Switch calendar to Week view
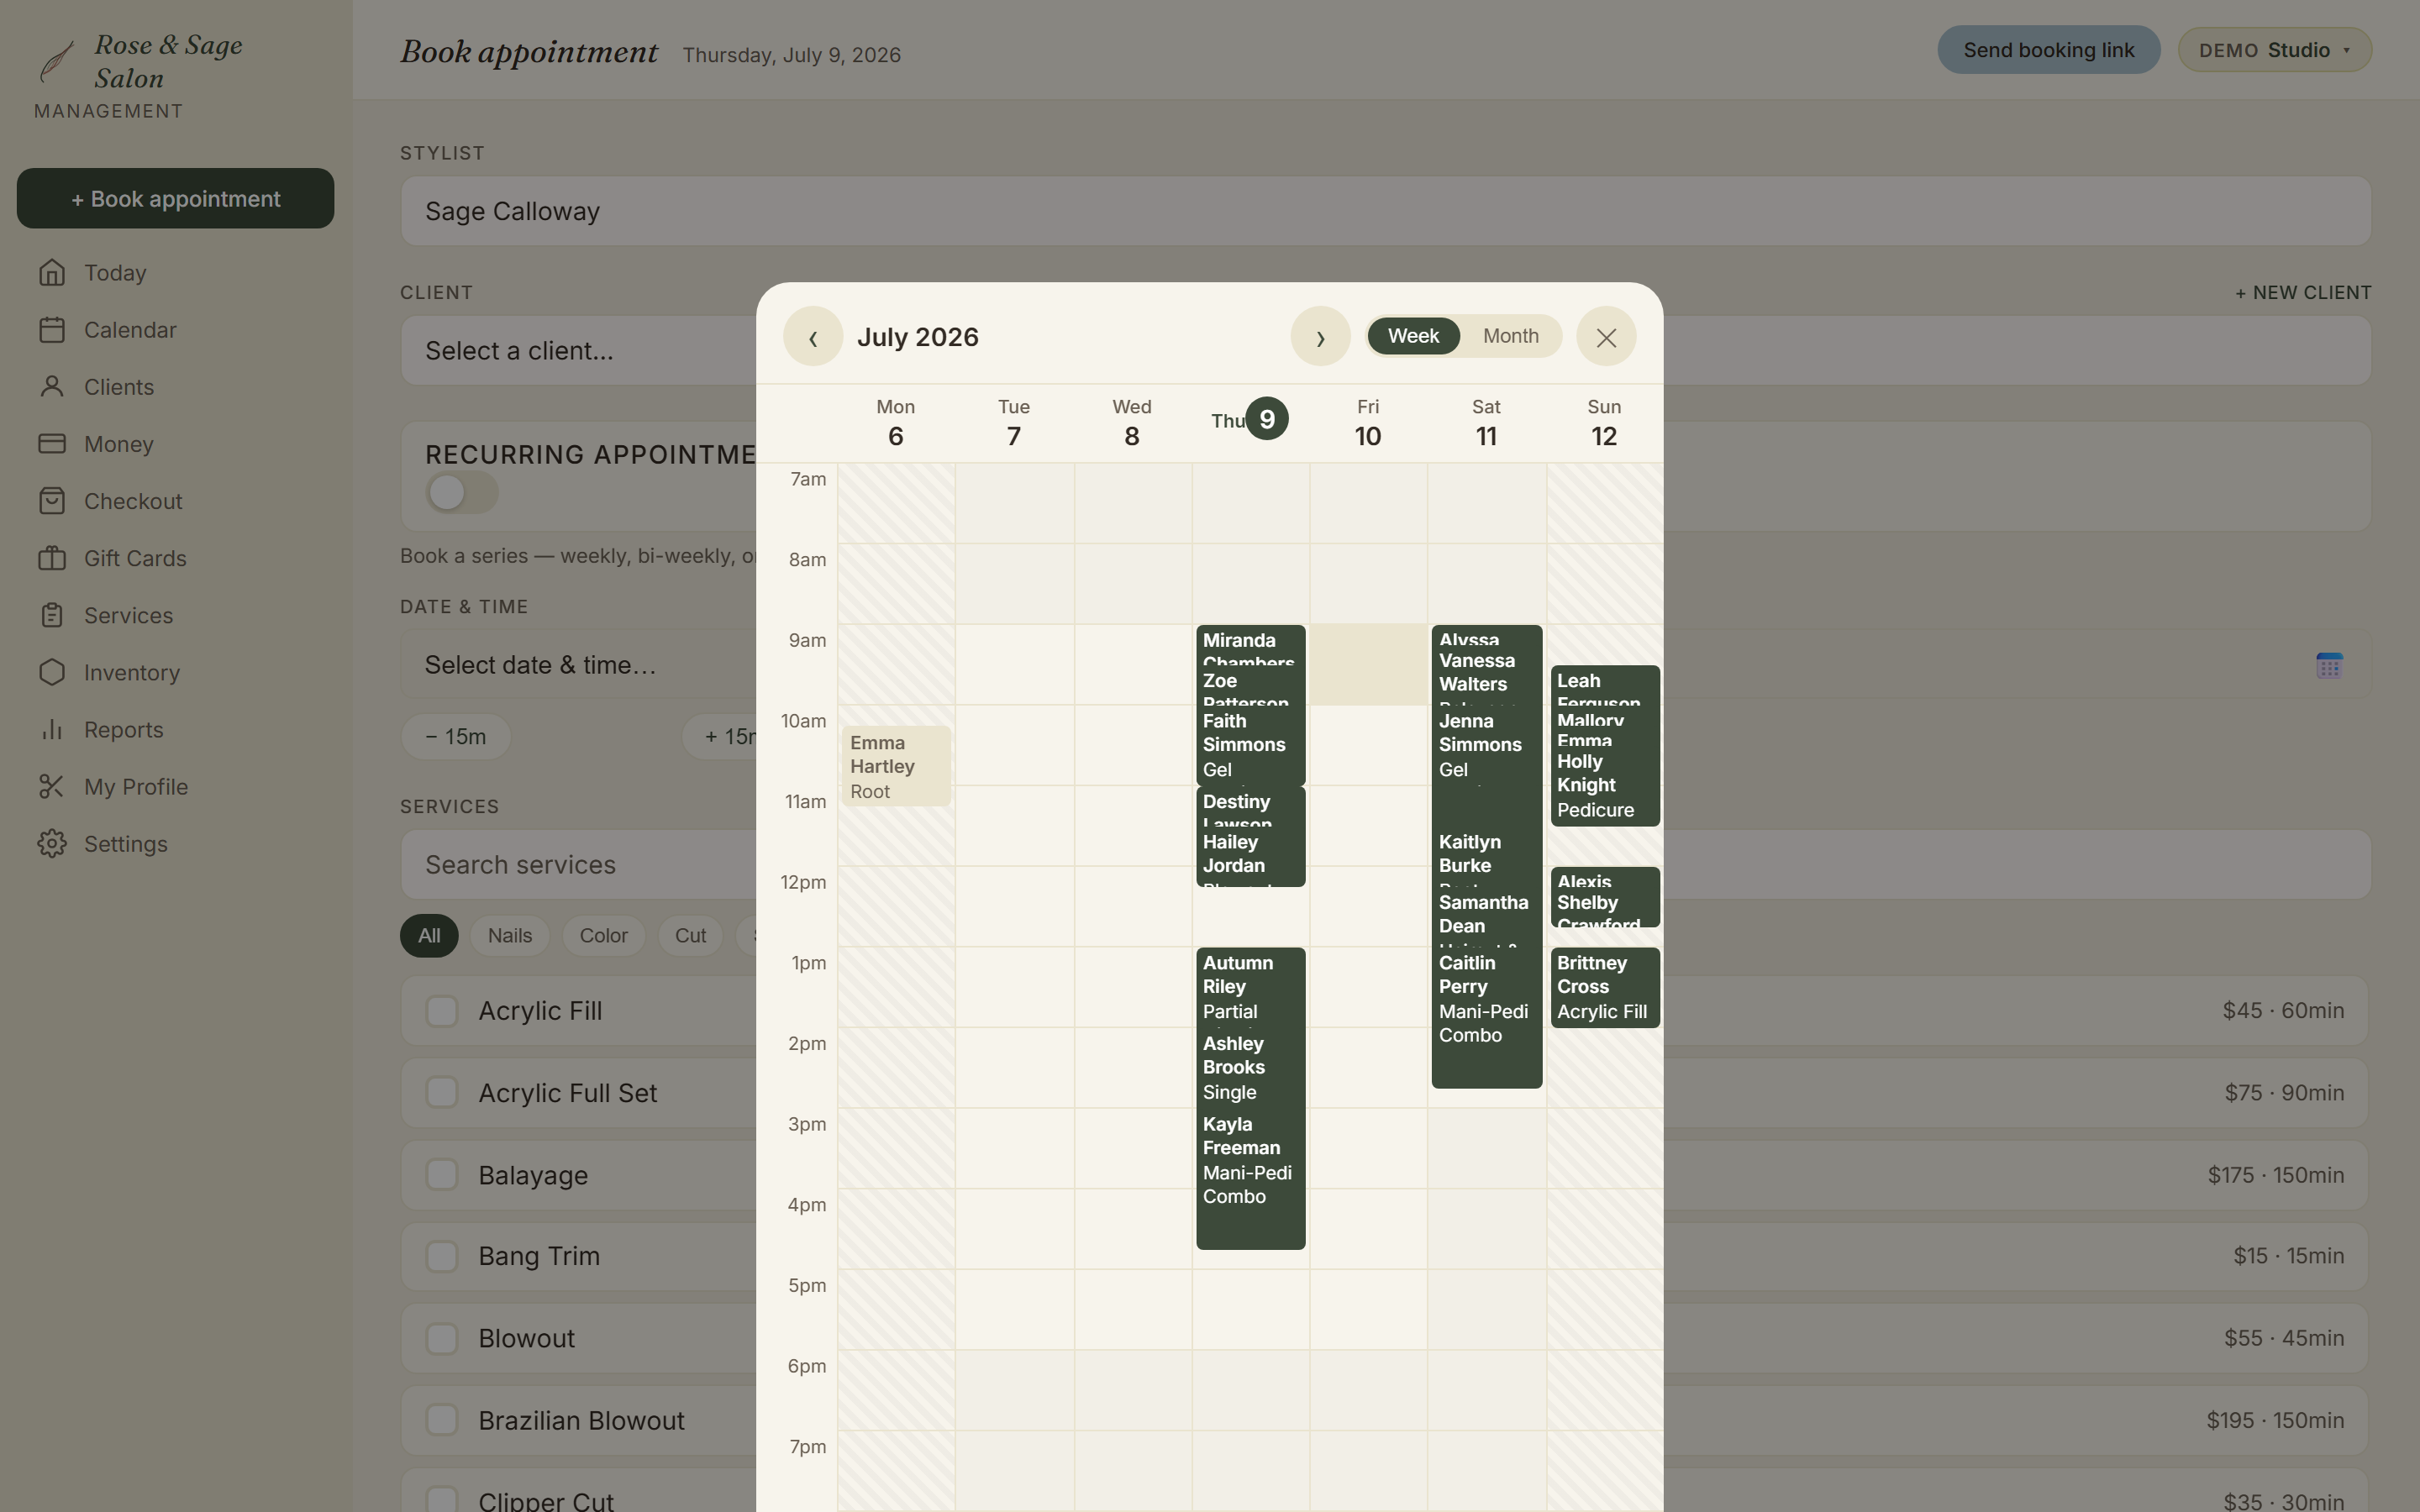Image resolution: width=2420 pixels, height=1512 pixels. [x=1413, y=336]
